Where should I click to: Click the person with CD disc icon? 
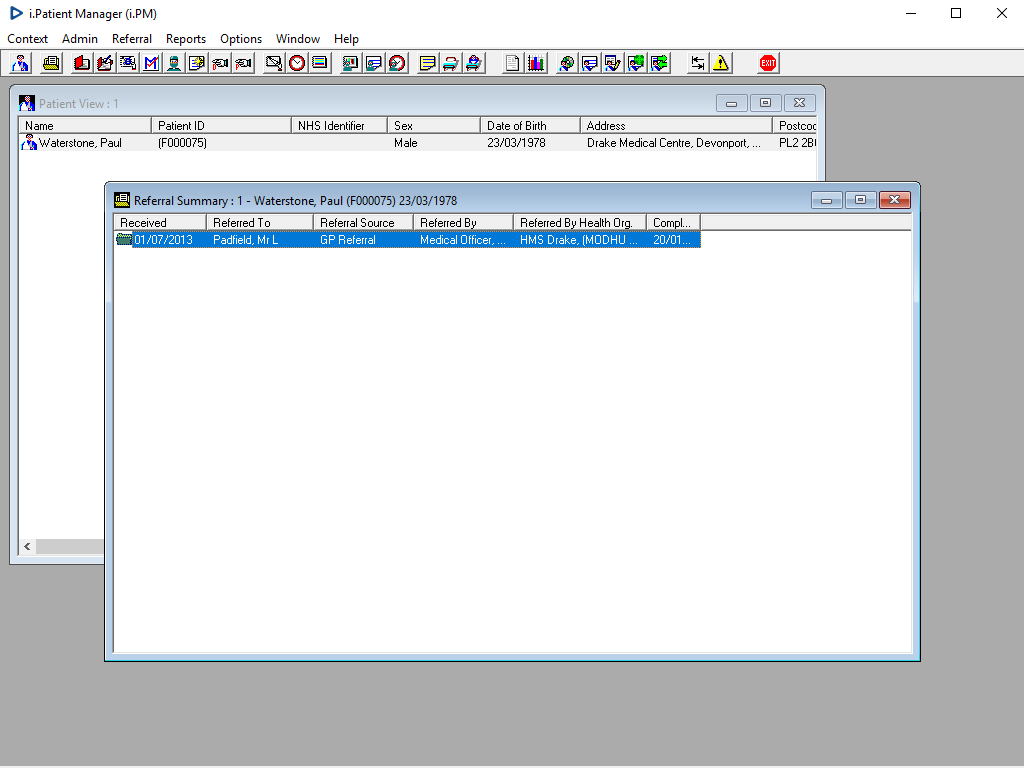(566, 63)
